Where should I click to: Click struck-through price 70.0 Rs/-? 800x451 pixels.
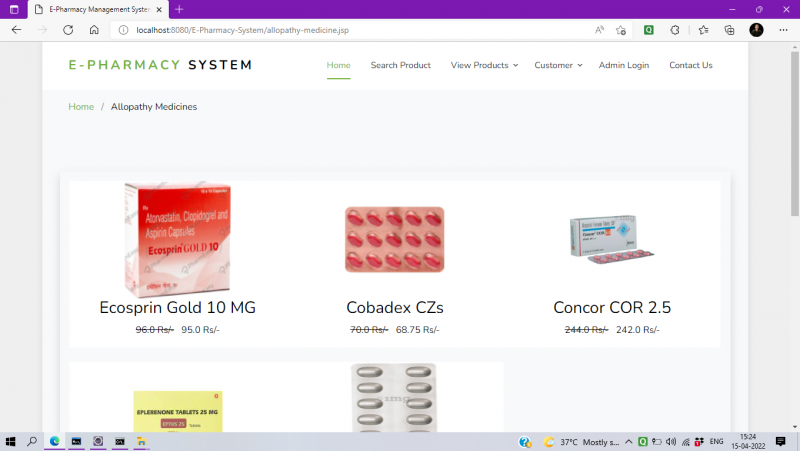(x=369, y=330)
